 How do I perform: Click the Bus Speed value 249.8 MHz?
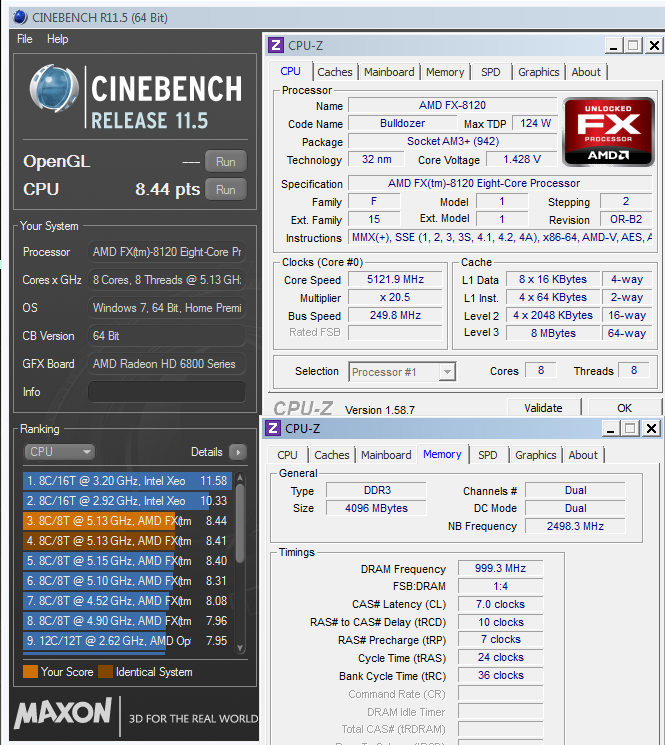[x=395, y=315]
